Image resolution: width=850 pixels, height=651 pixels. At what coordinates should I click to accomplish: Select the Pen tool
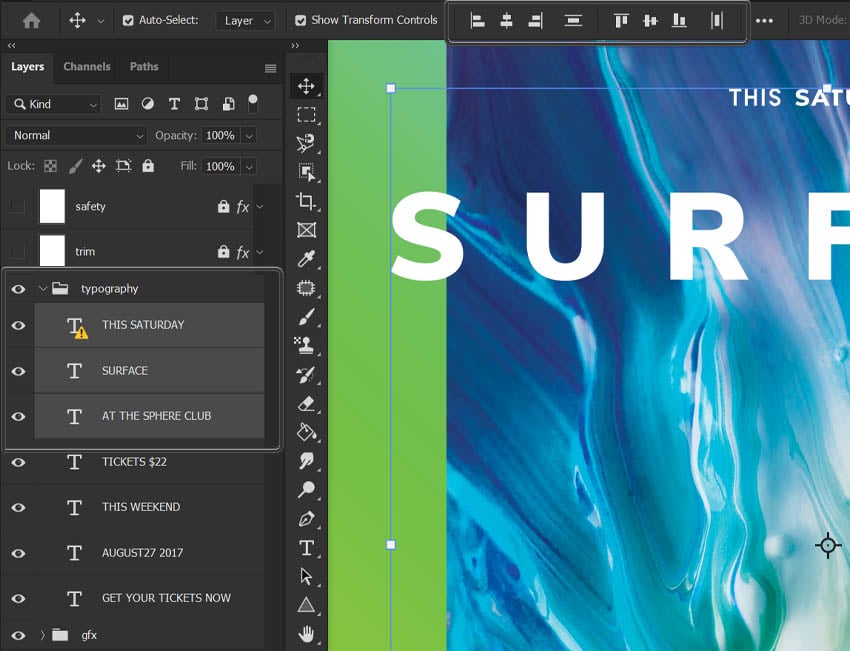(x=306, y=519)
